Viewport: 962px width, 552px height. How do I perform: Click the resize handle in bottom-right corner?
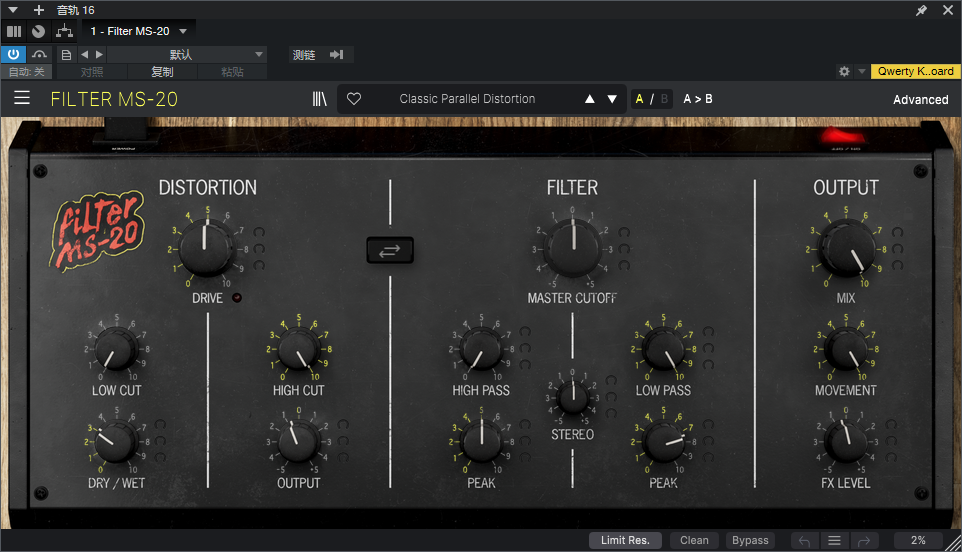click(x=953, y=542)
